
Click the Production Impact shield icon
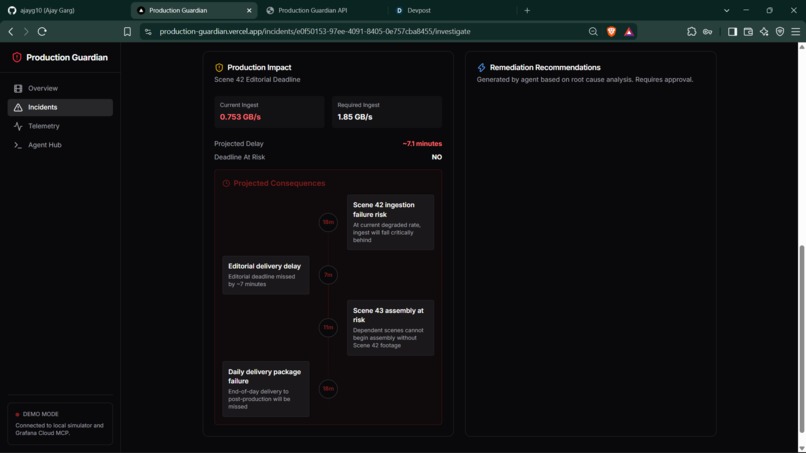pos(219,67)
